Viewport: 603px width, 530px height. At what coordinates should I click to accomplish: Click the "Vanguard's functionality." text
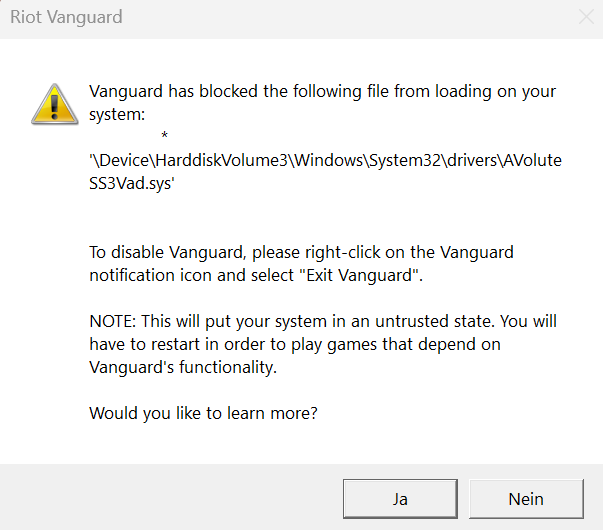point(182,367)
